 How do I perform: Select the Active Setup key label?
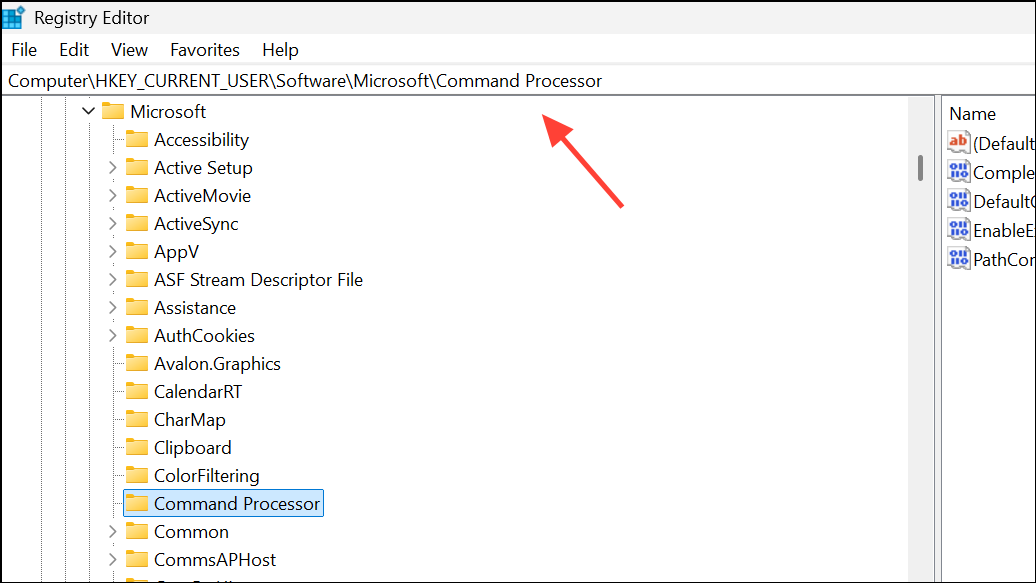point(204,168)
